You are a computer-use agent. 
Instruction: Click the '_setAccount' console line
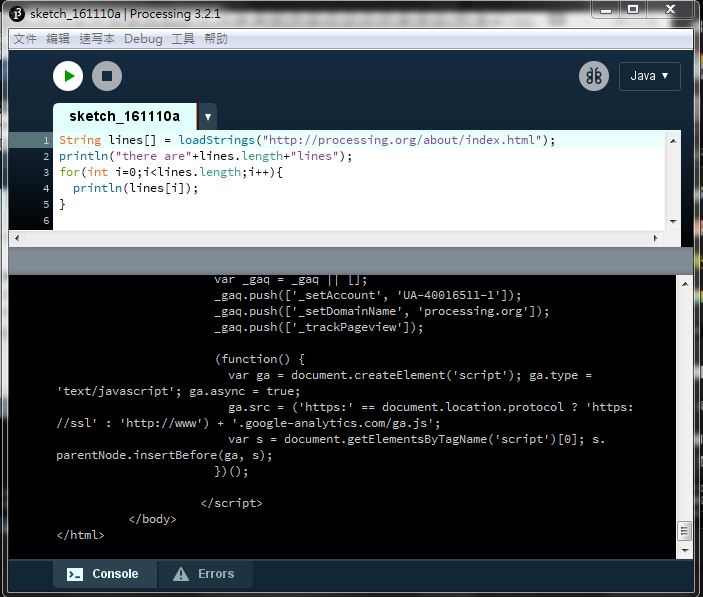pyautogui.click(x=368, y=295)
